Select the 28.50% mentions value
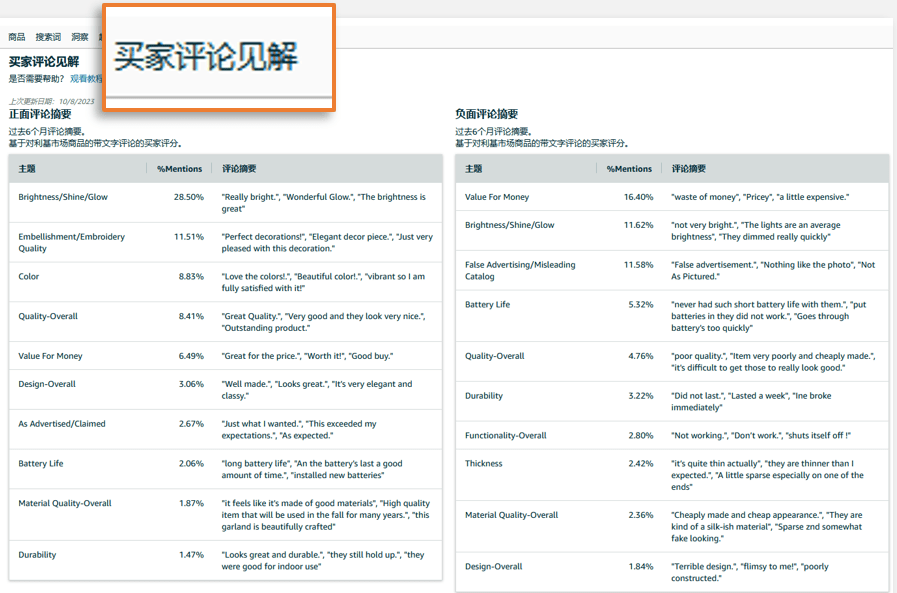Image resolution: width=897 pixels, height=593 pixels. (189, 197)
